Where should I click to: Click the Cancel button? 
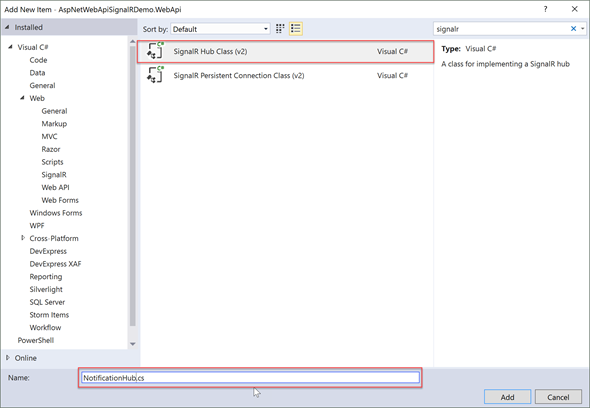[x=558, y=397]
